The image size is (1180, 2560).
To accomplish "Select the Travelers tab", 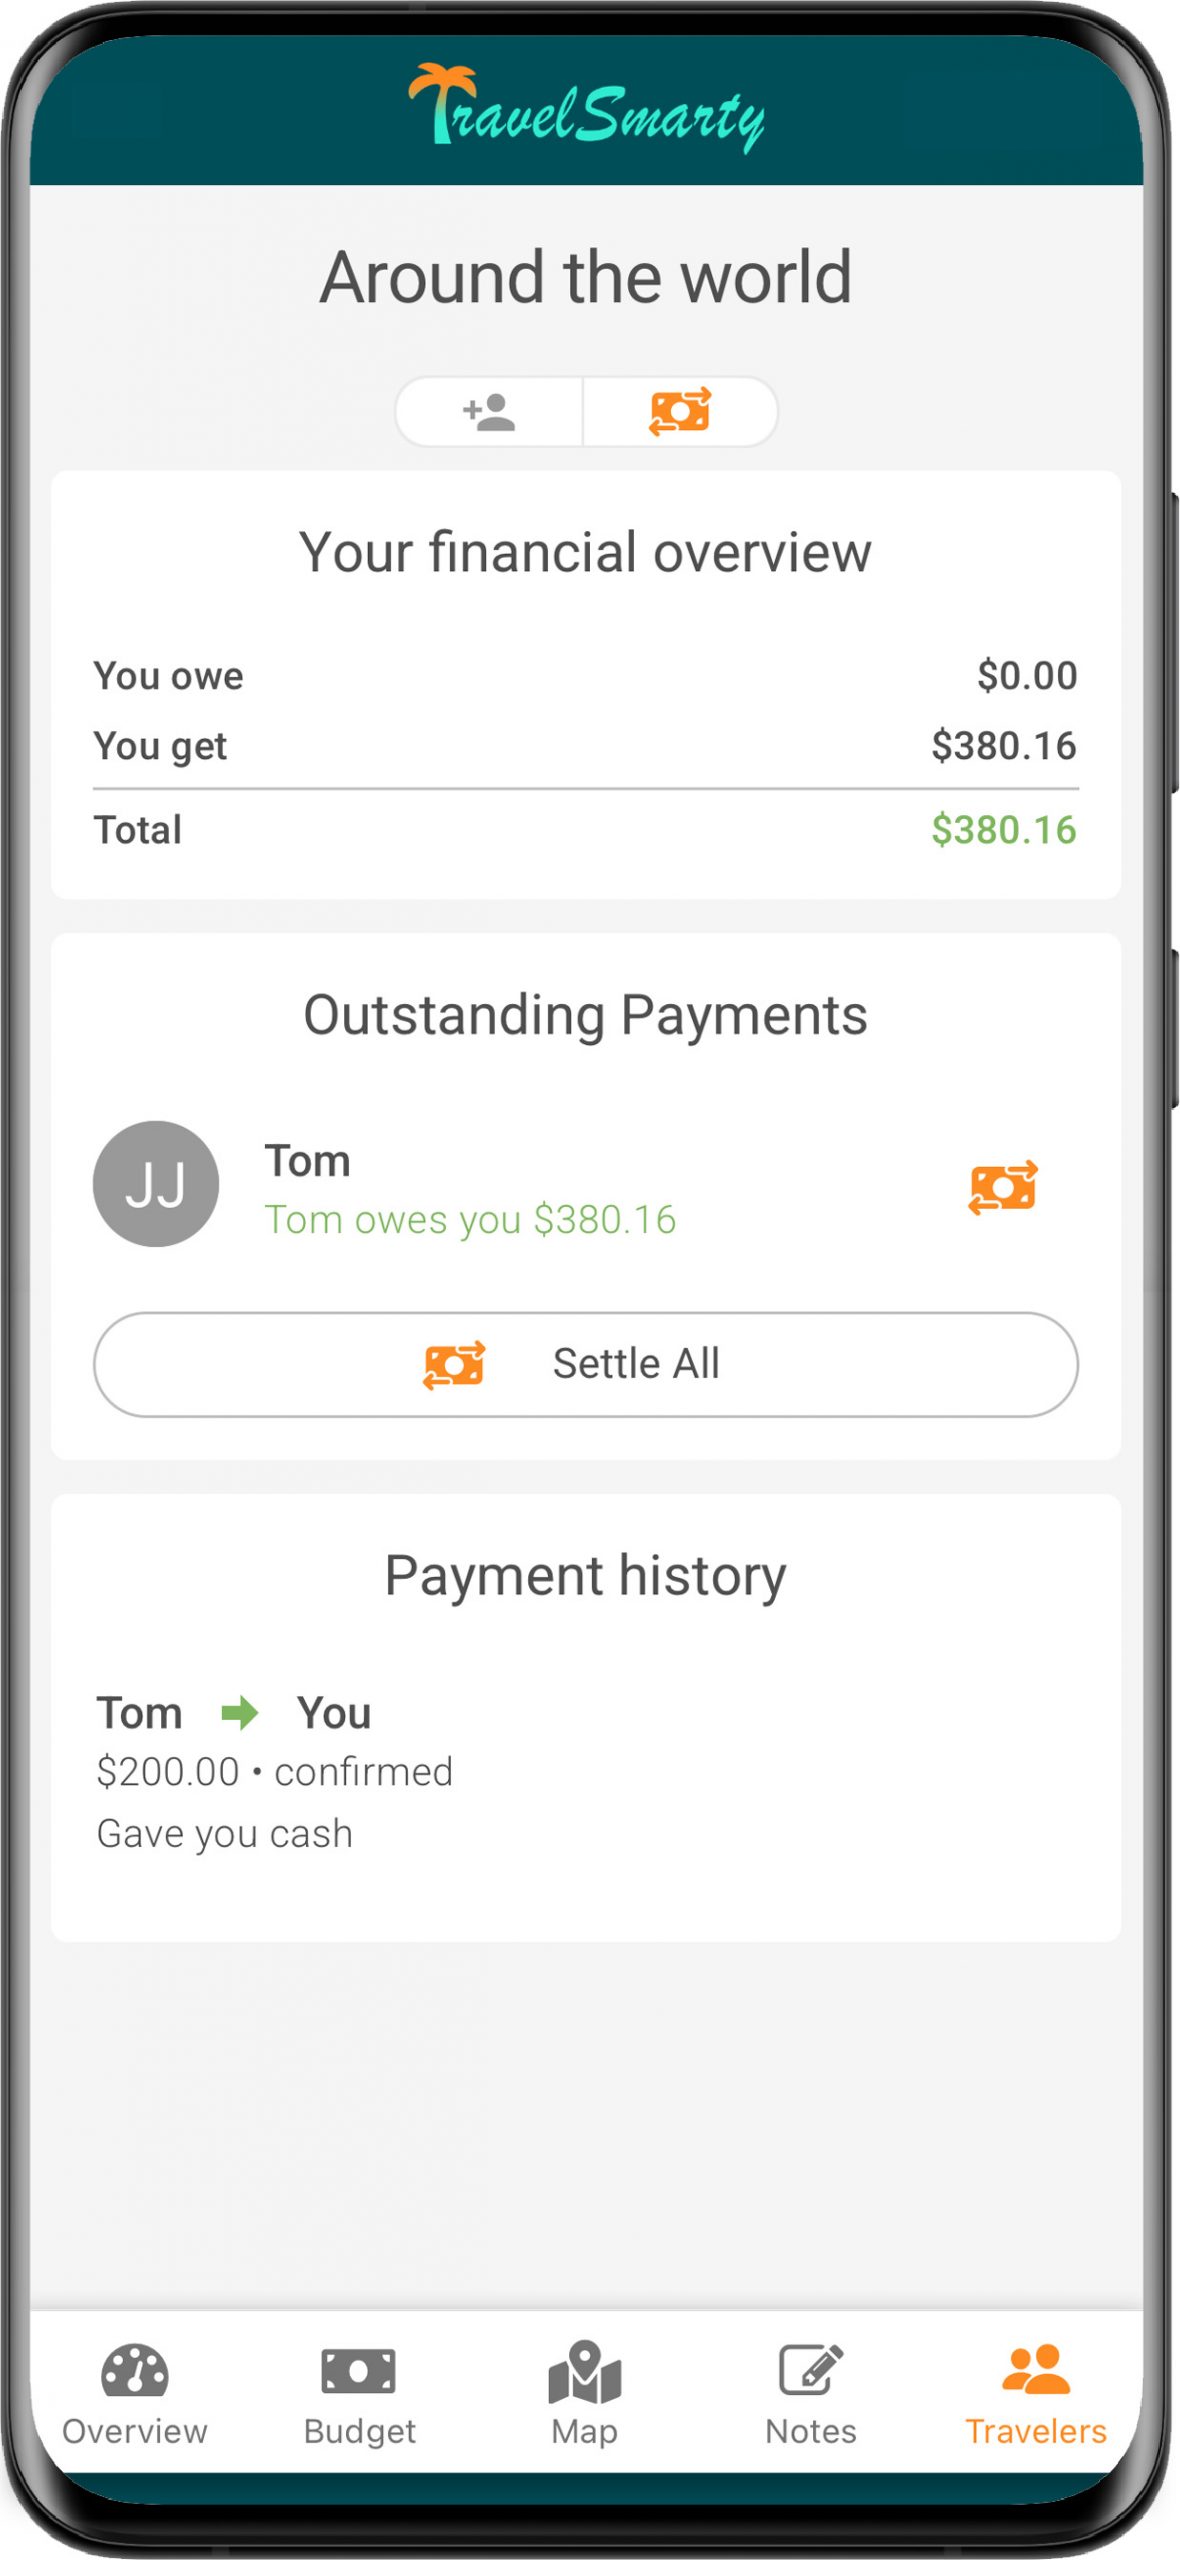I will [1035, 2393].
